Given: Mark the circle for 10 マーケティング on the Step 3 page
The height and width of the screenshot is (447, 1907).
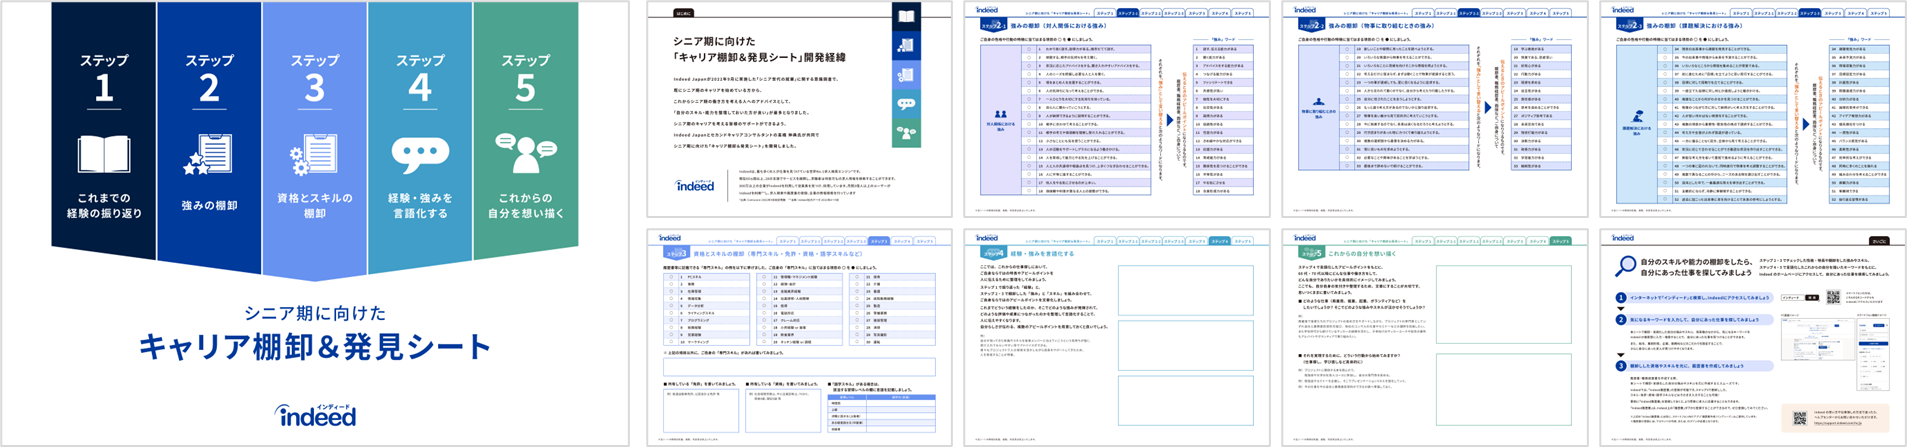Looking at the screenshot, I should [670, 342].
